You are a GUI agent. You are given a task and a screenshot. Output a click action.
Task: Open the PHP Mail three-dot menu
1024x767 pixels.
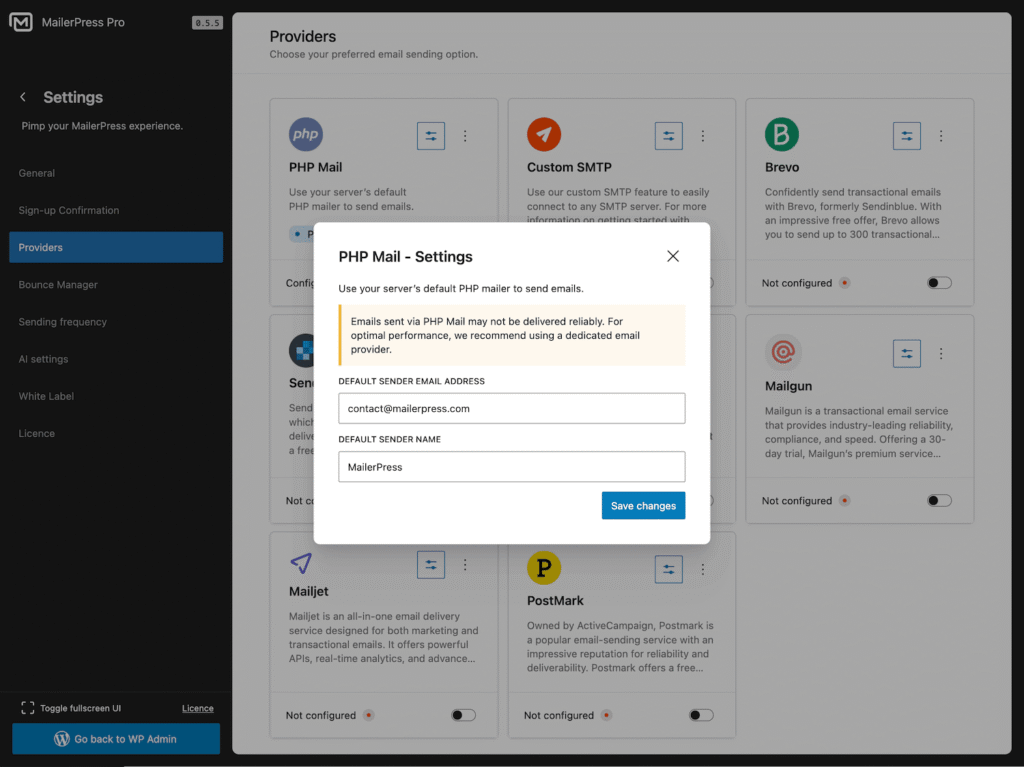pos(465,135)
